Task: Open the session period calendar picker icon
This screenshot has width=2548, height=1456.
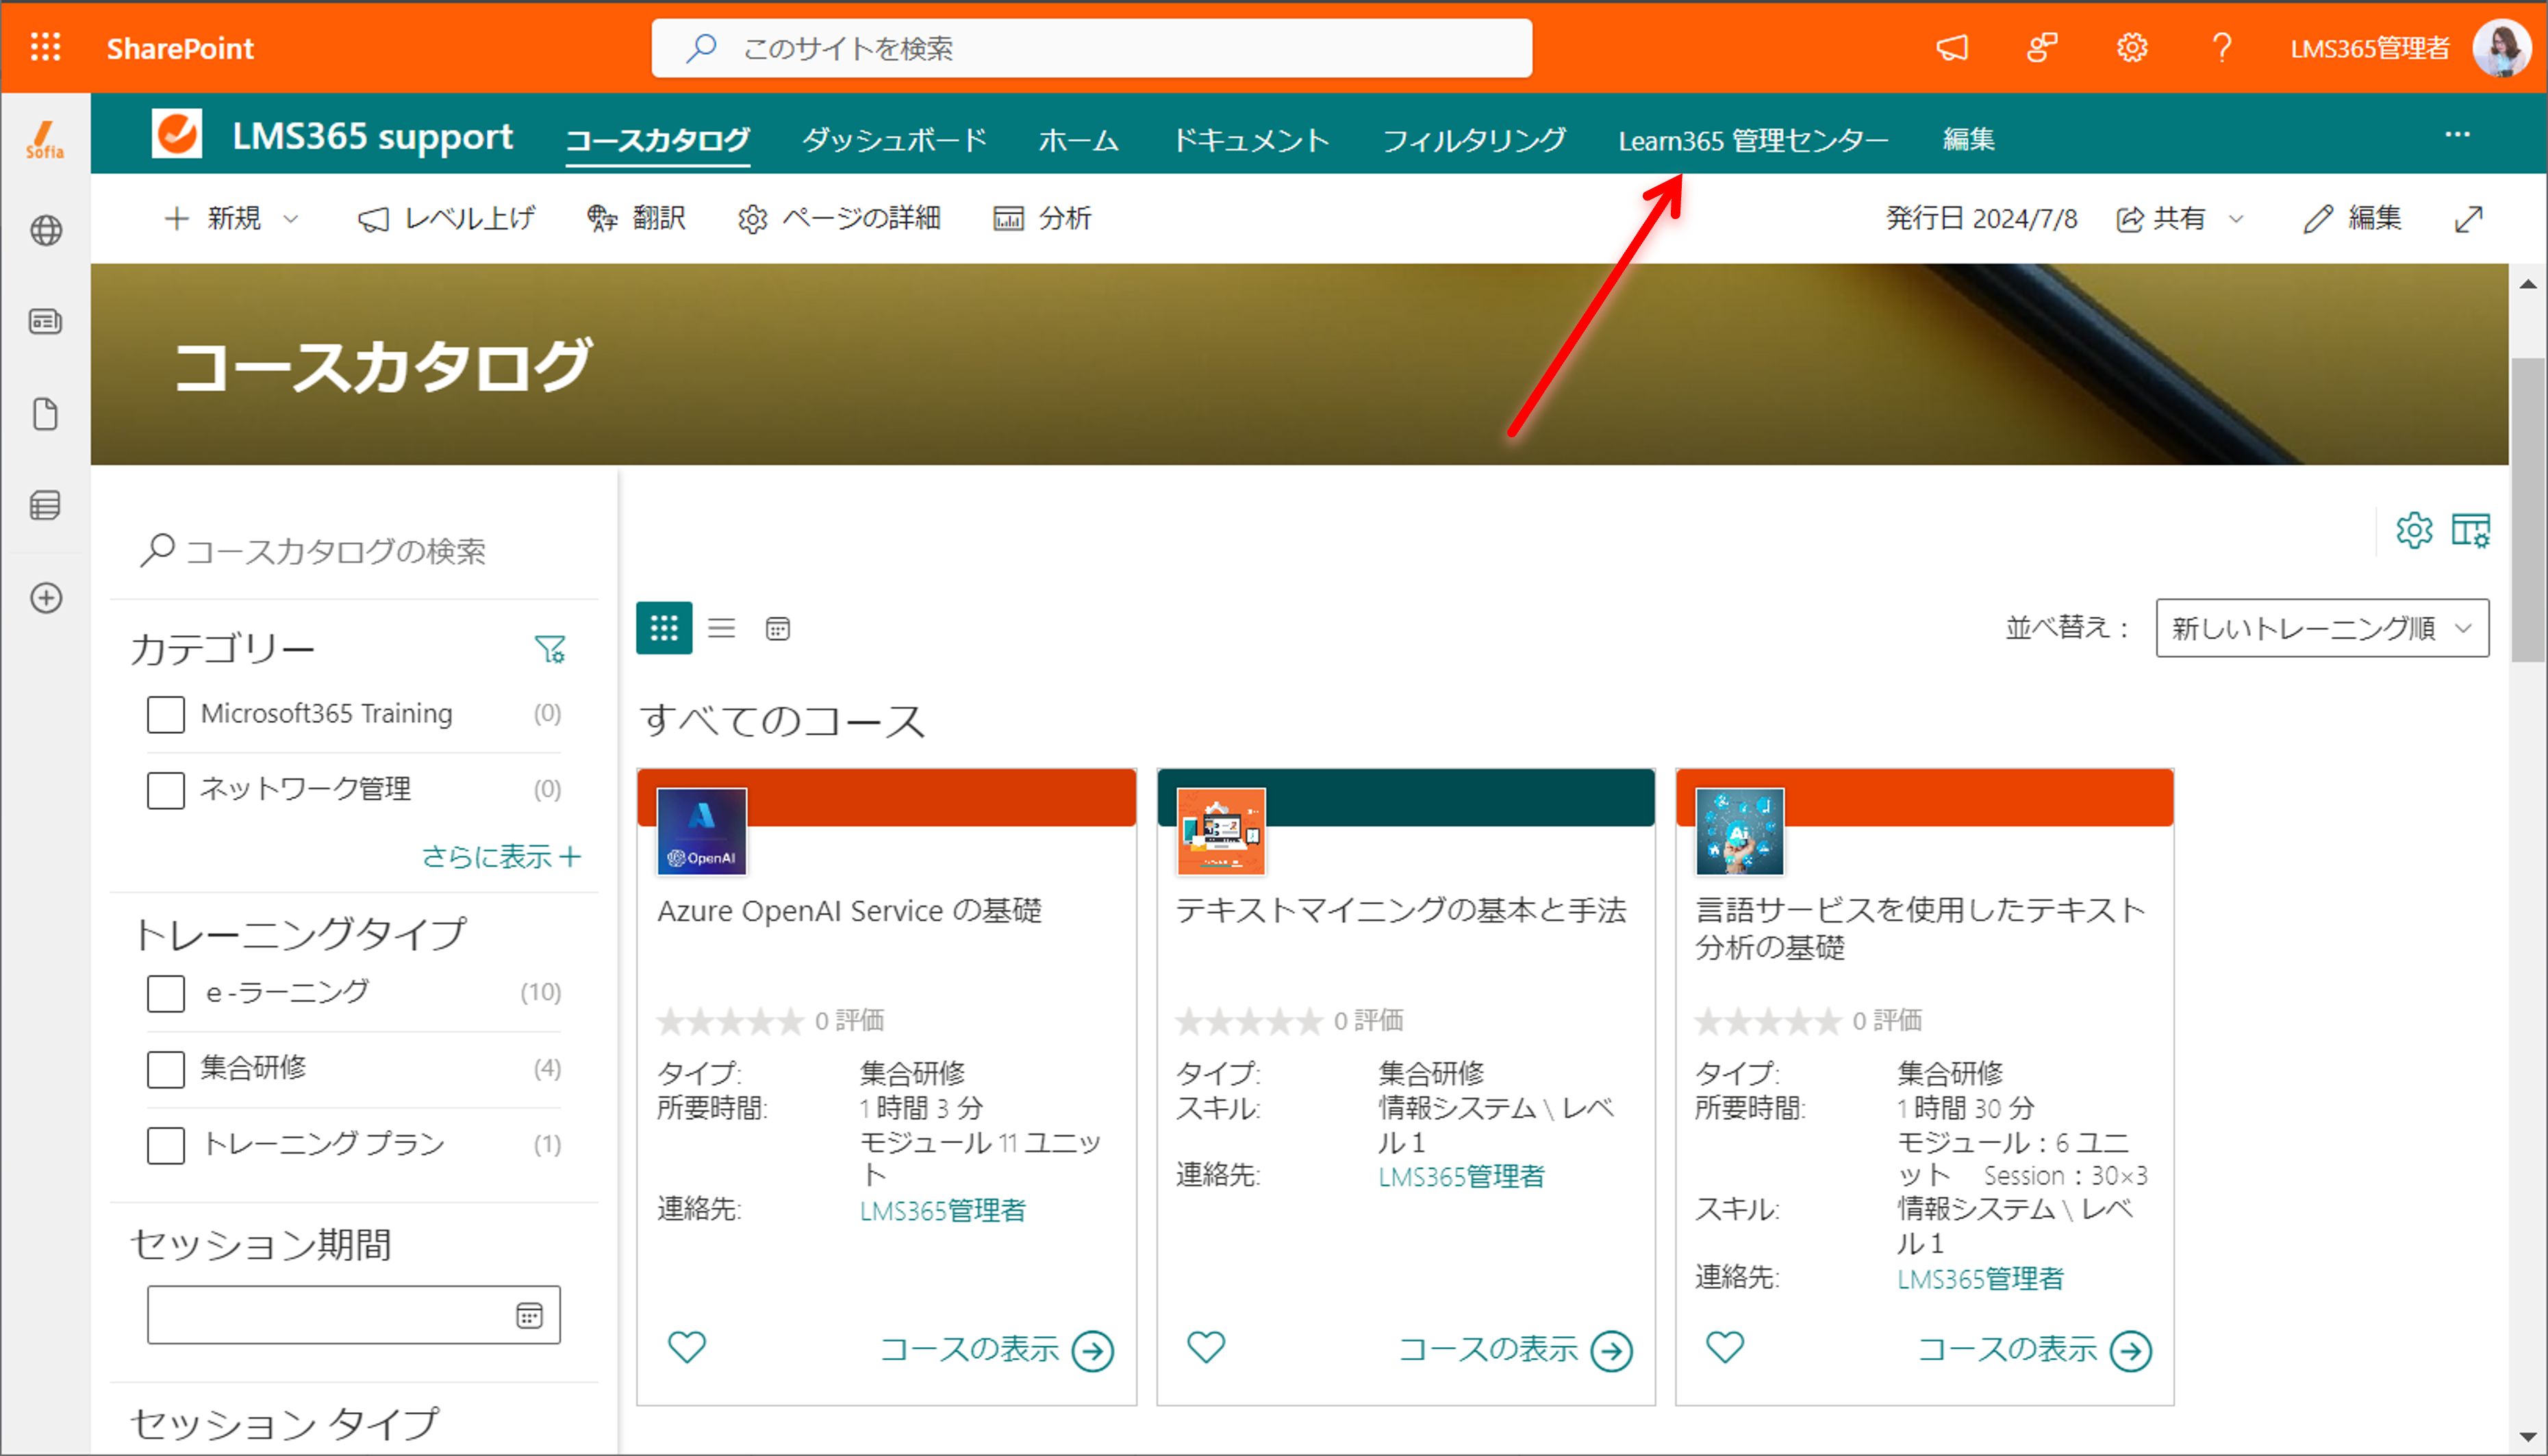Action: 529,1315
